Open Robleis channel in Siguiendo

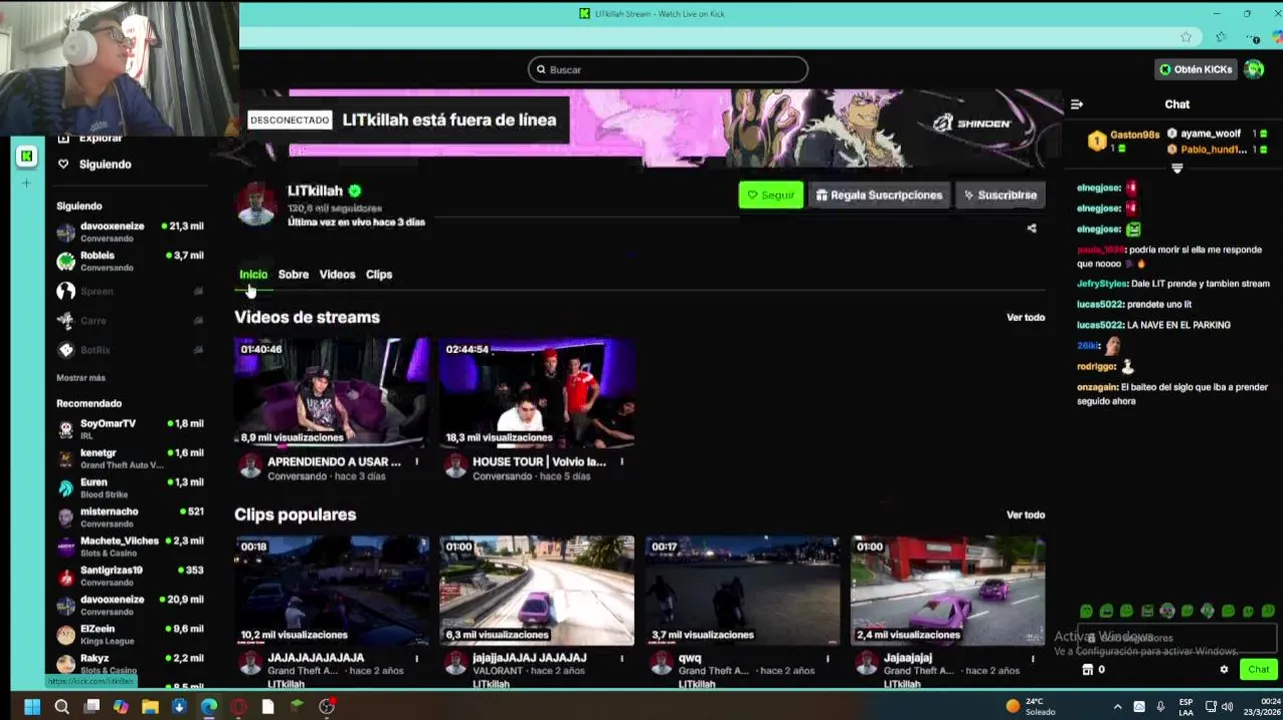click(x=130, y=261)
